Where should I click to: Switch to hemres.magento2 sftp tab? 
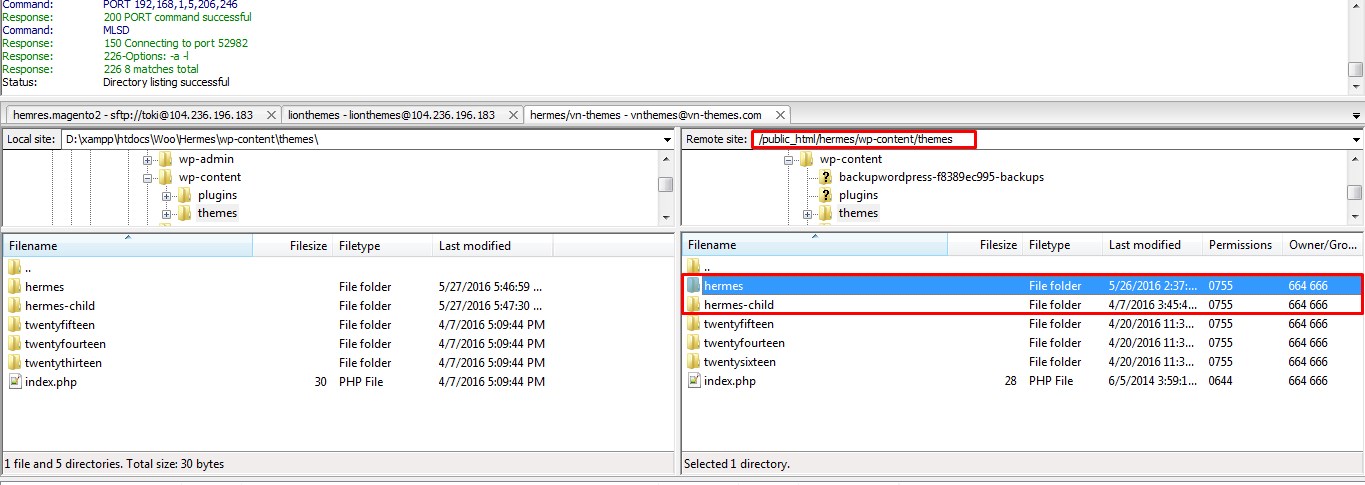pyautogui.click(x=141, y=115)
